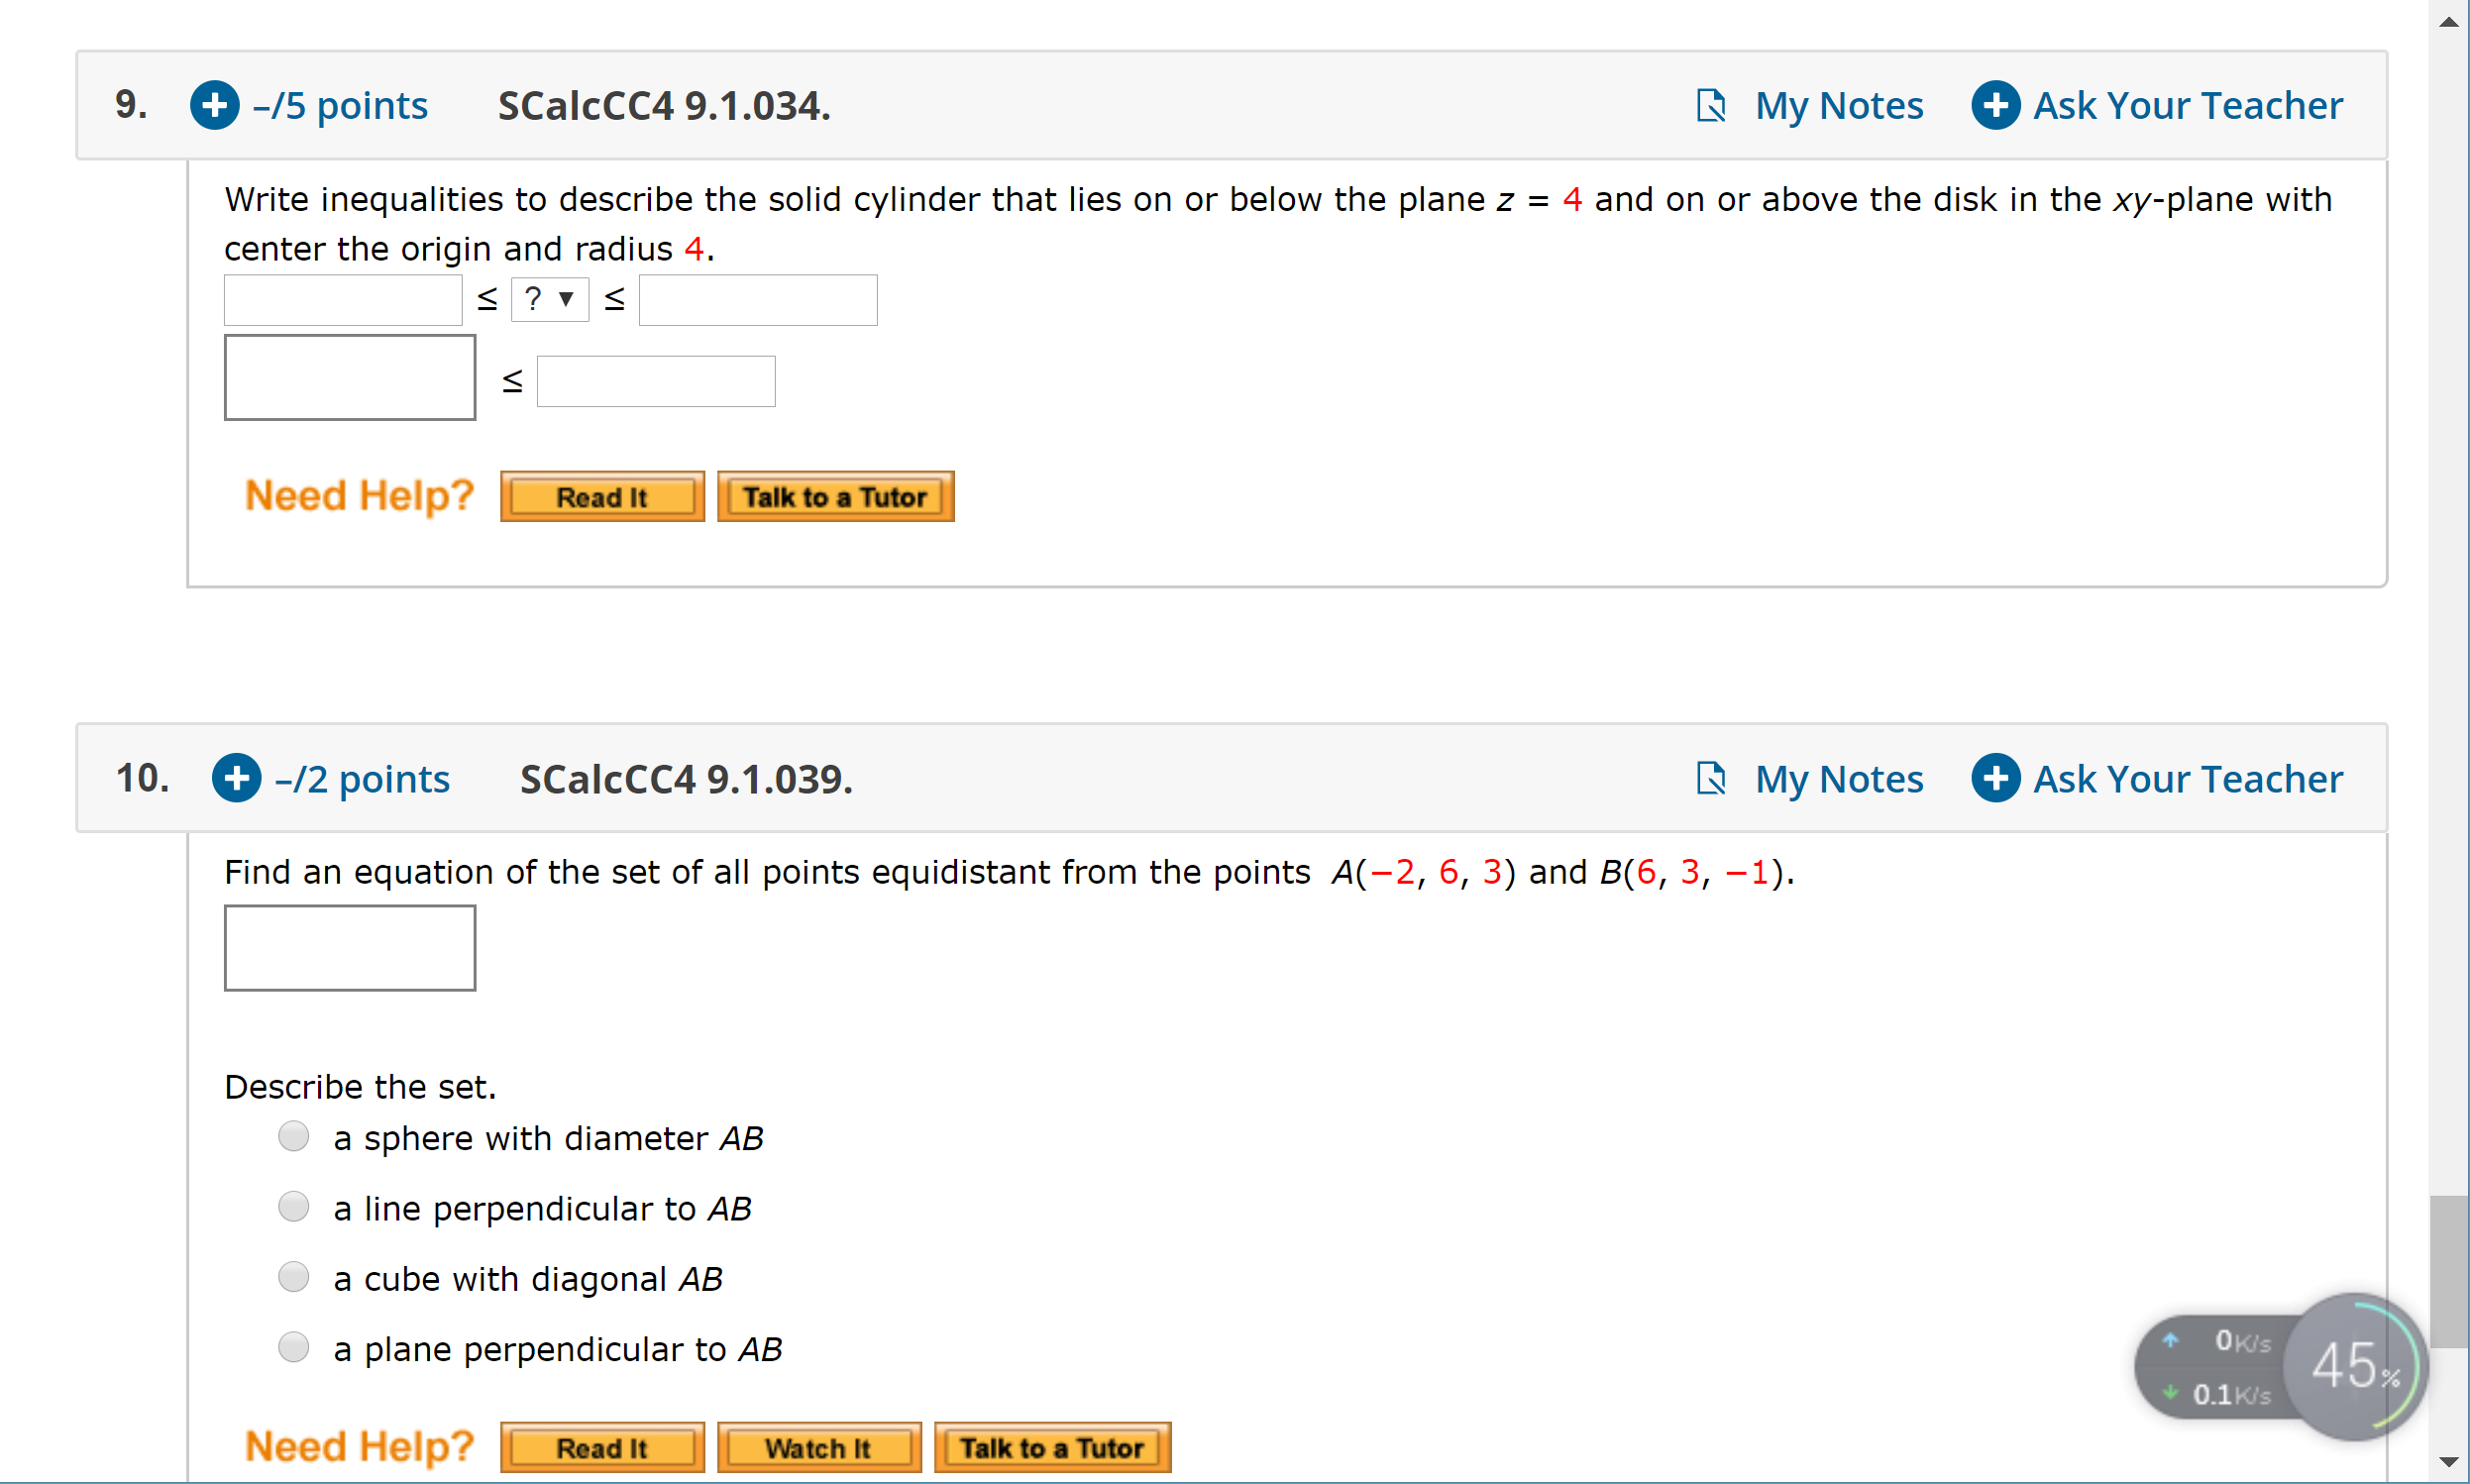Viewport: 2470px width, 1484px height.
Task: Expand question 9 points plus icon
Action: point(215,105)
